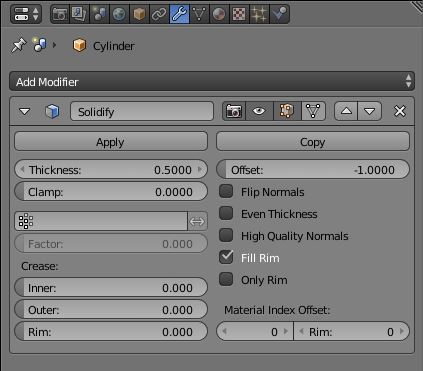The height and width of the screenshot is (371, 423).
Task: Click the Offset slider
Action: [x=313, y=169]
